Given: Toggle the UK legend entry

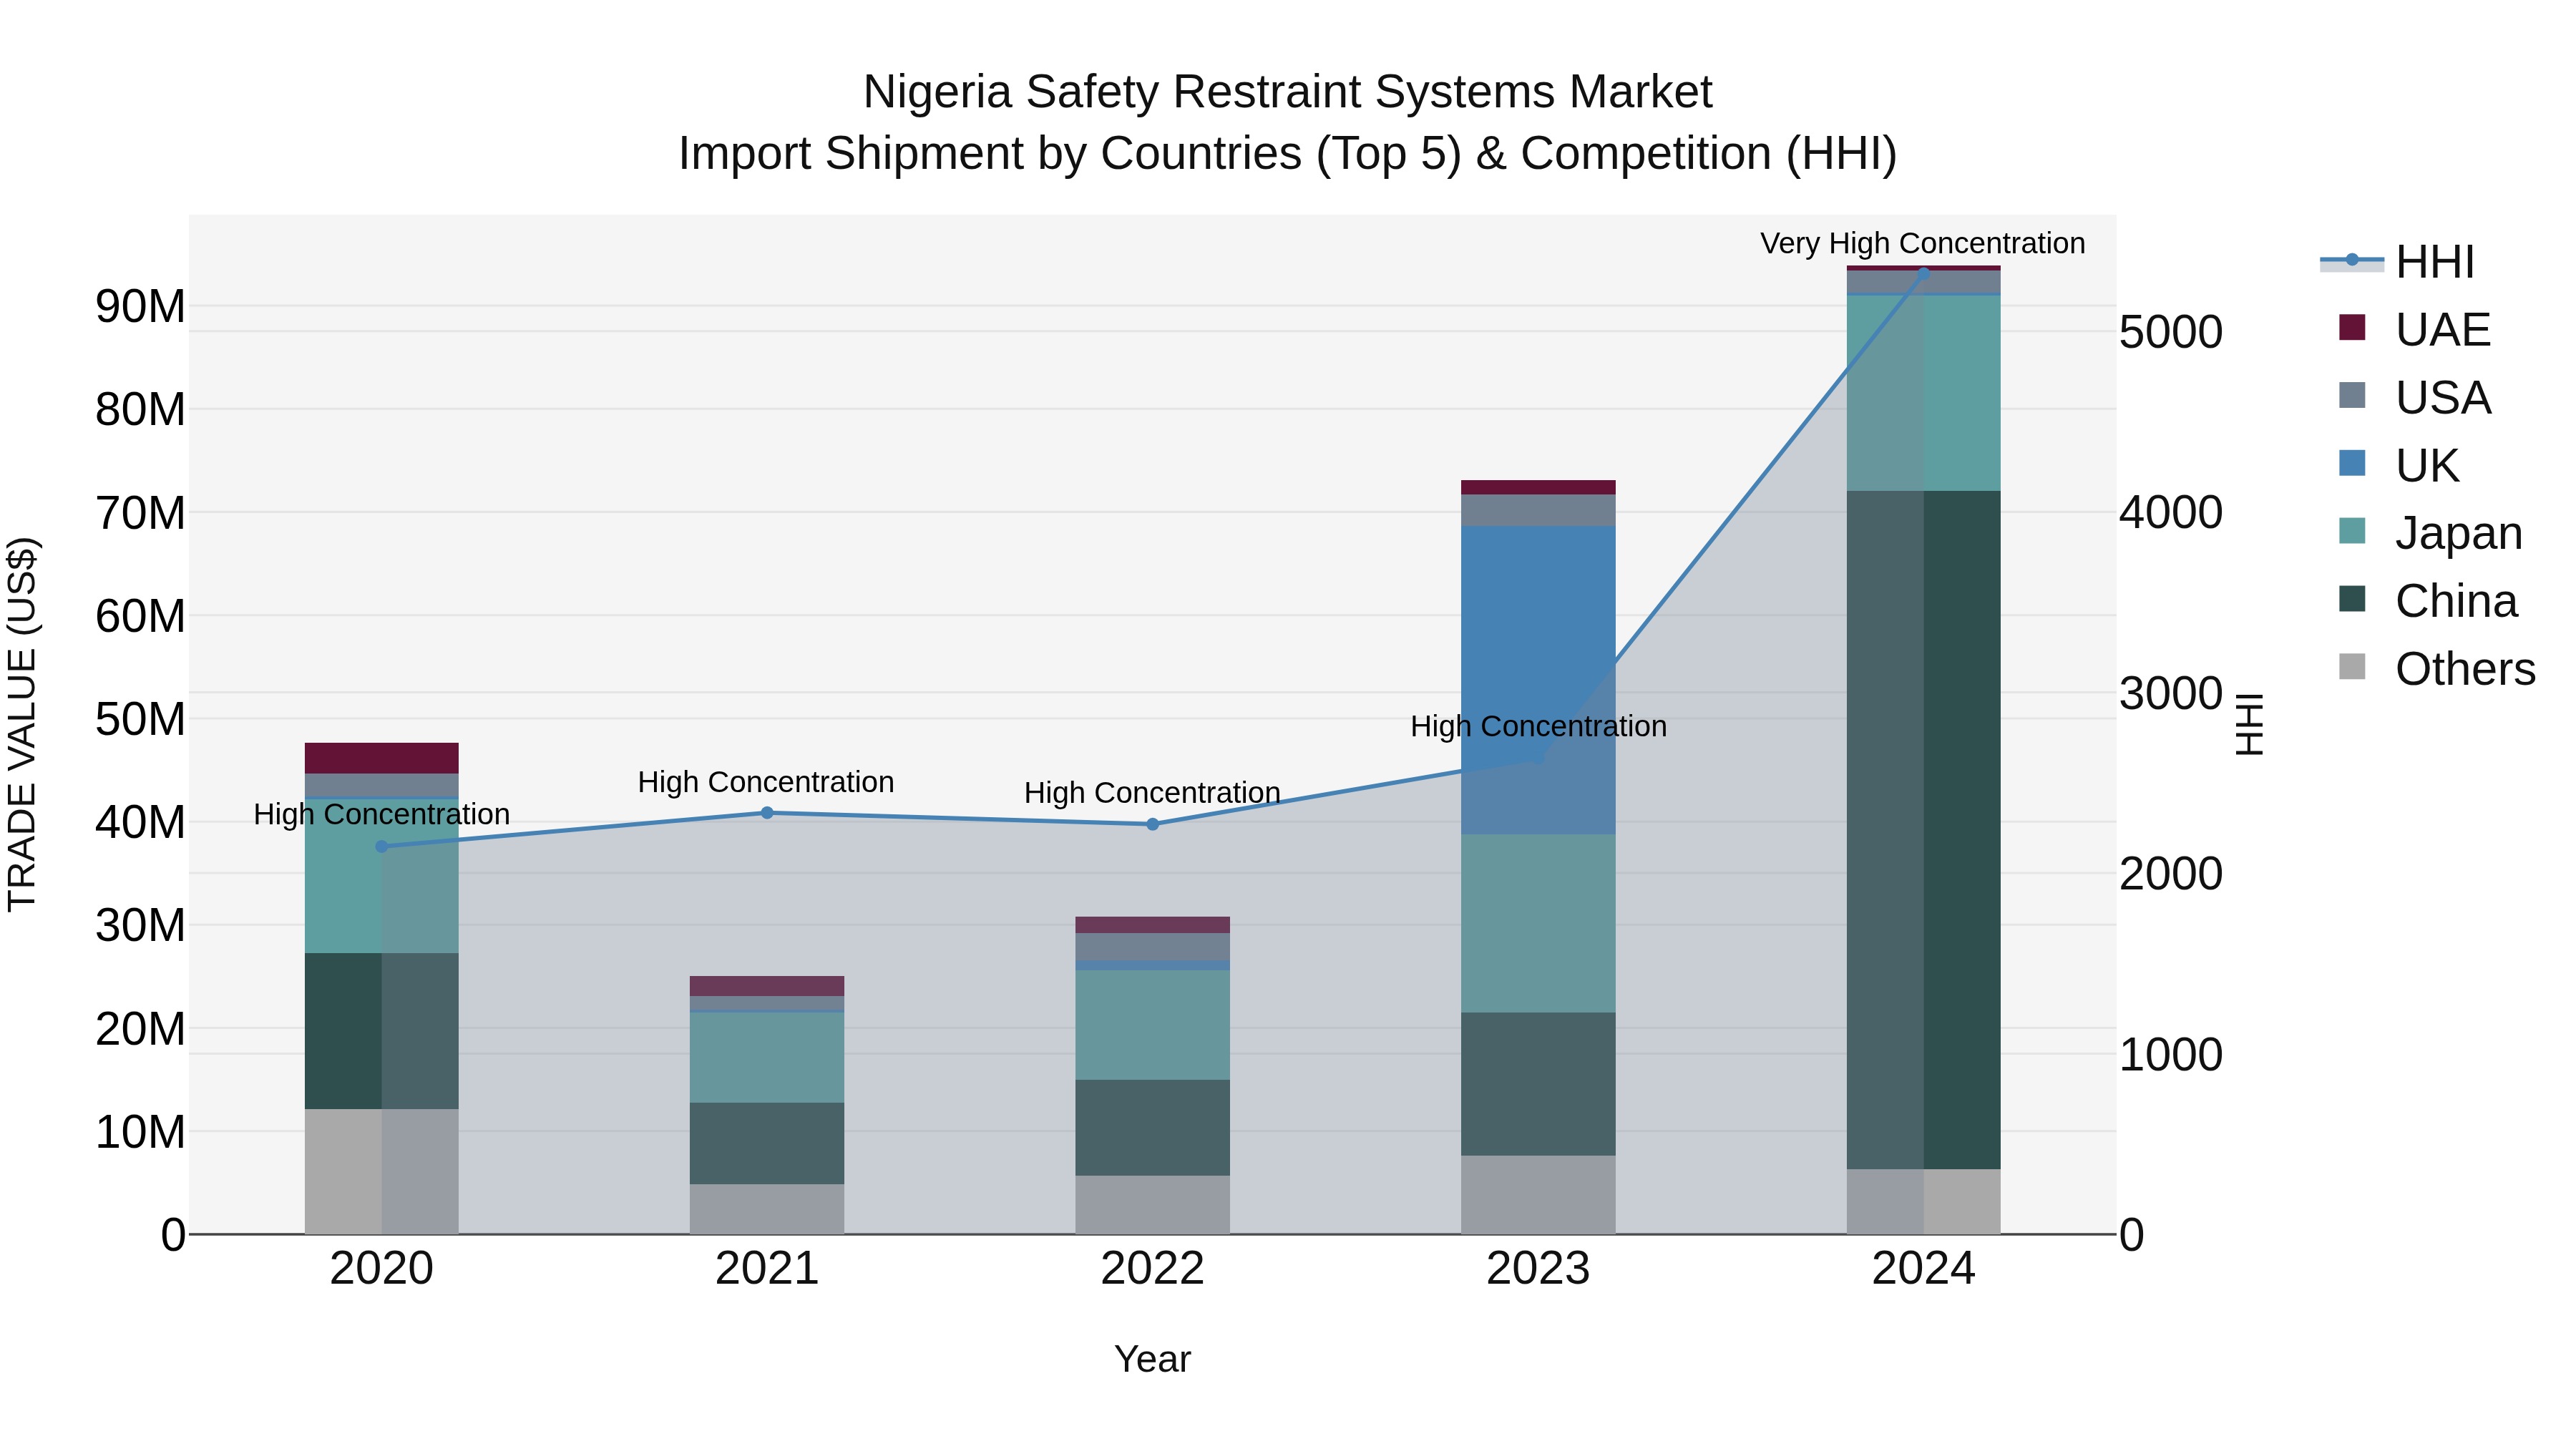Looking at the screenshot, I should pyautogui.click(x=2398, y=465).
